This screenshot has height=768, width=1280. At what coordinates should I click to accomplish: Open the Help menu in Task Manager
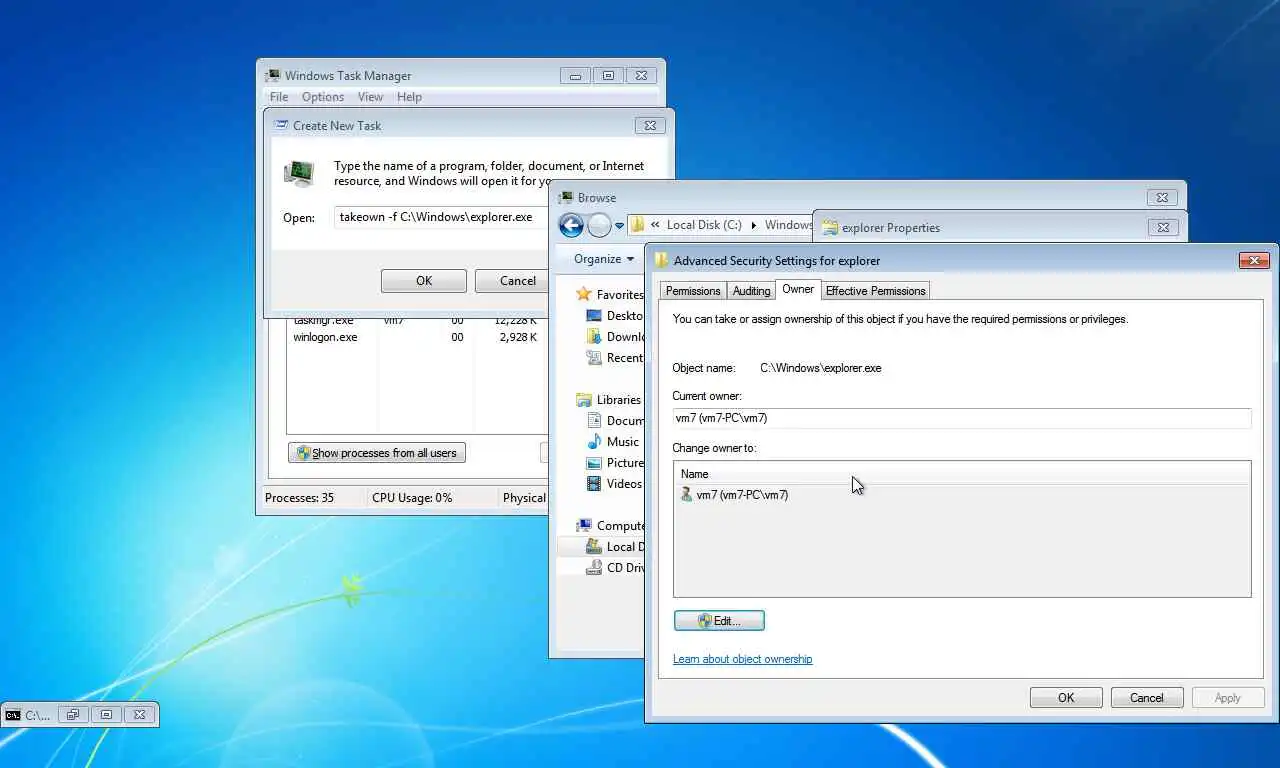point(409,97)
